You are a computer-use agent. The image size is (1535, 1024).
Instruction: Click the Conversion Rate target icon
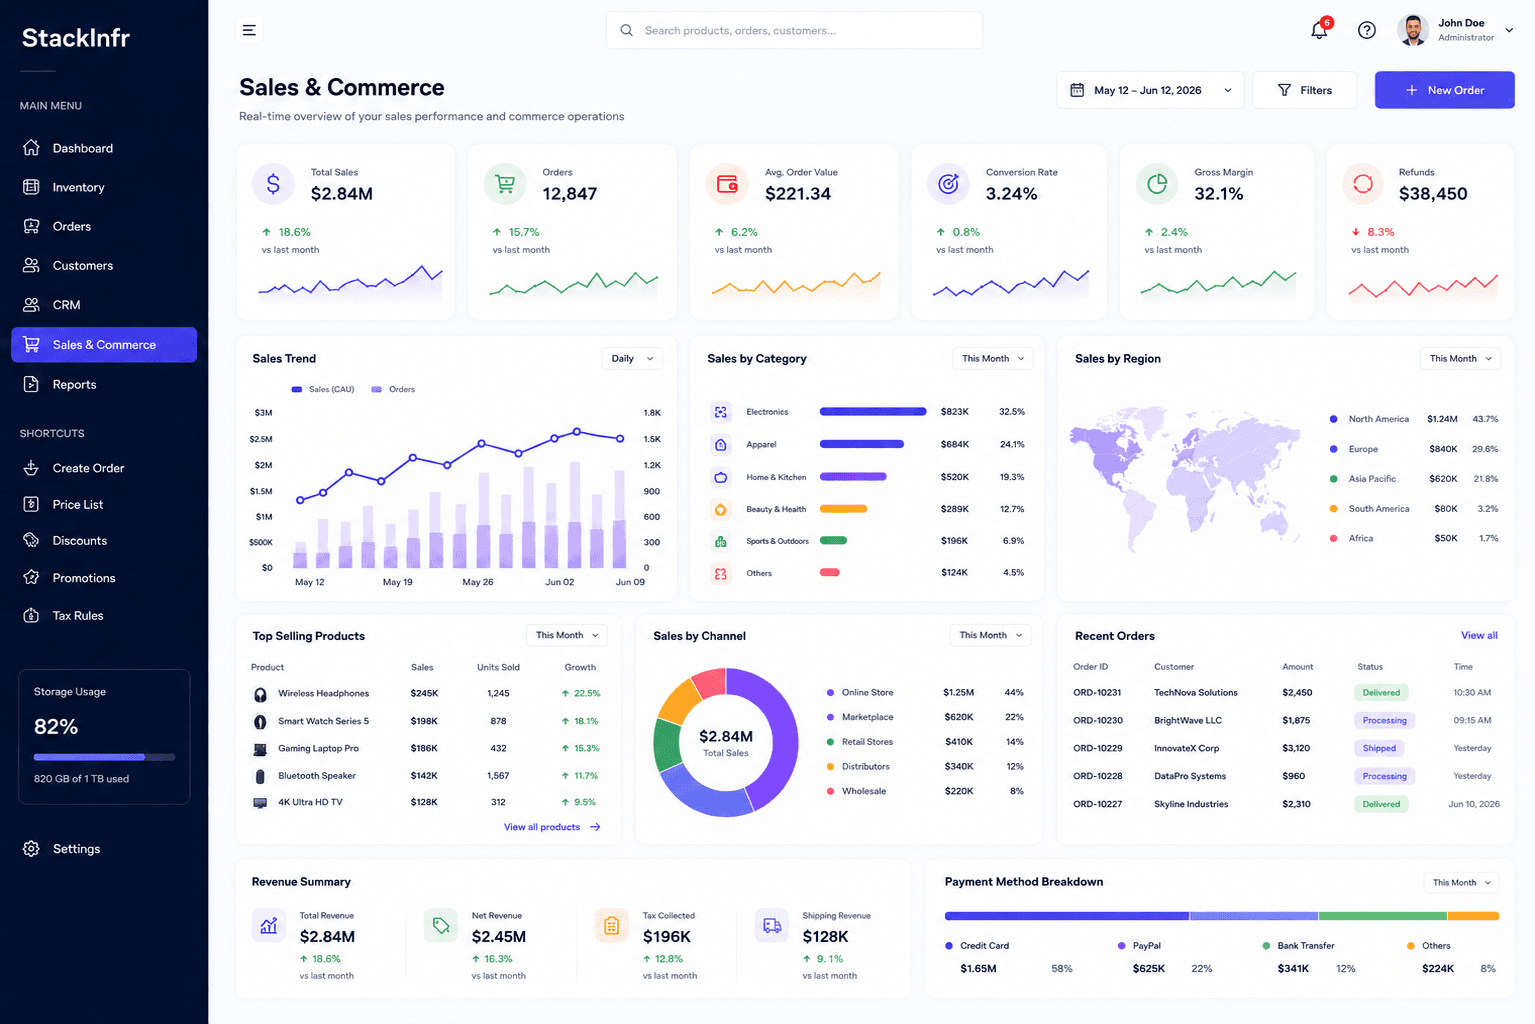coord(948,184)
